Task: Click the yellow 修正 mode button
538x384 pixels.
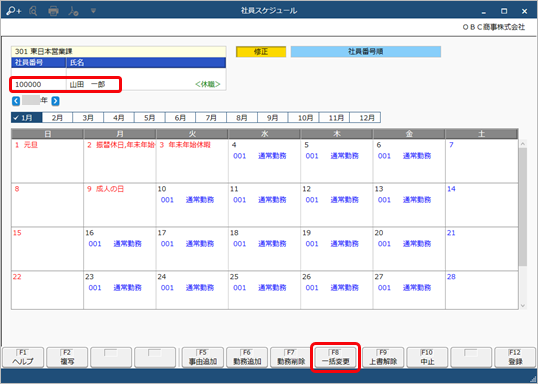Action: 261,52
